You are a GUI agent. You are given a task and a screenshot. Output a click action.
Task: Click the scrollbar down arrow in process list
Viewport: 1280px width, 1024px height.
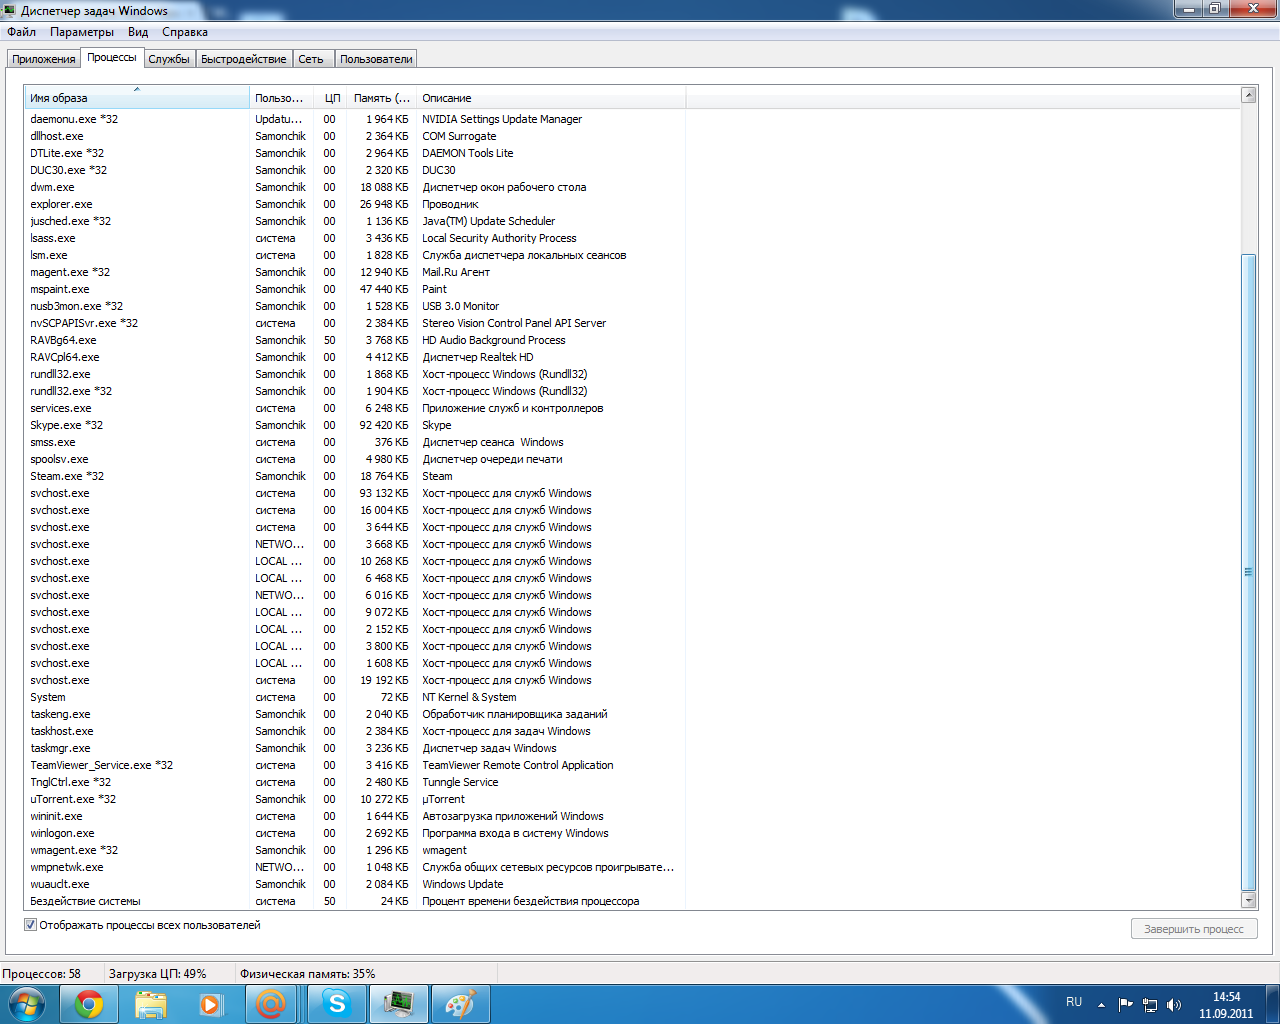pyautogui.click(x=1248, y=901)
